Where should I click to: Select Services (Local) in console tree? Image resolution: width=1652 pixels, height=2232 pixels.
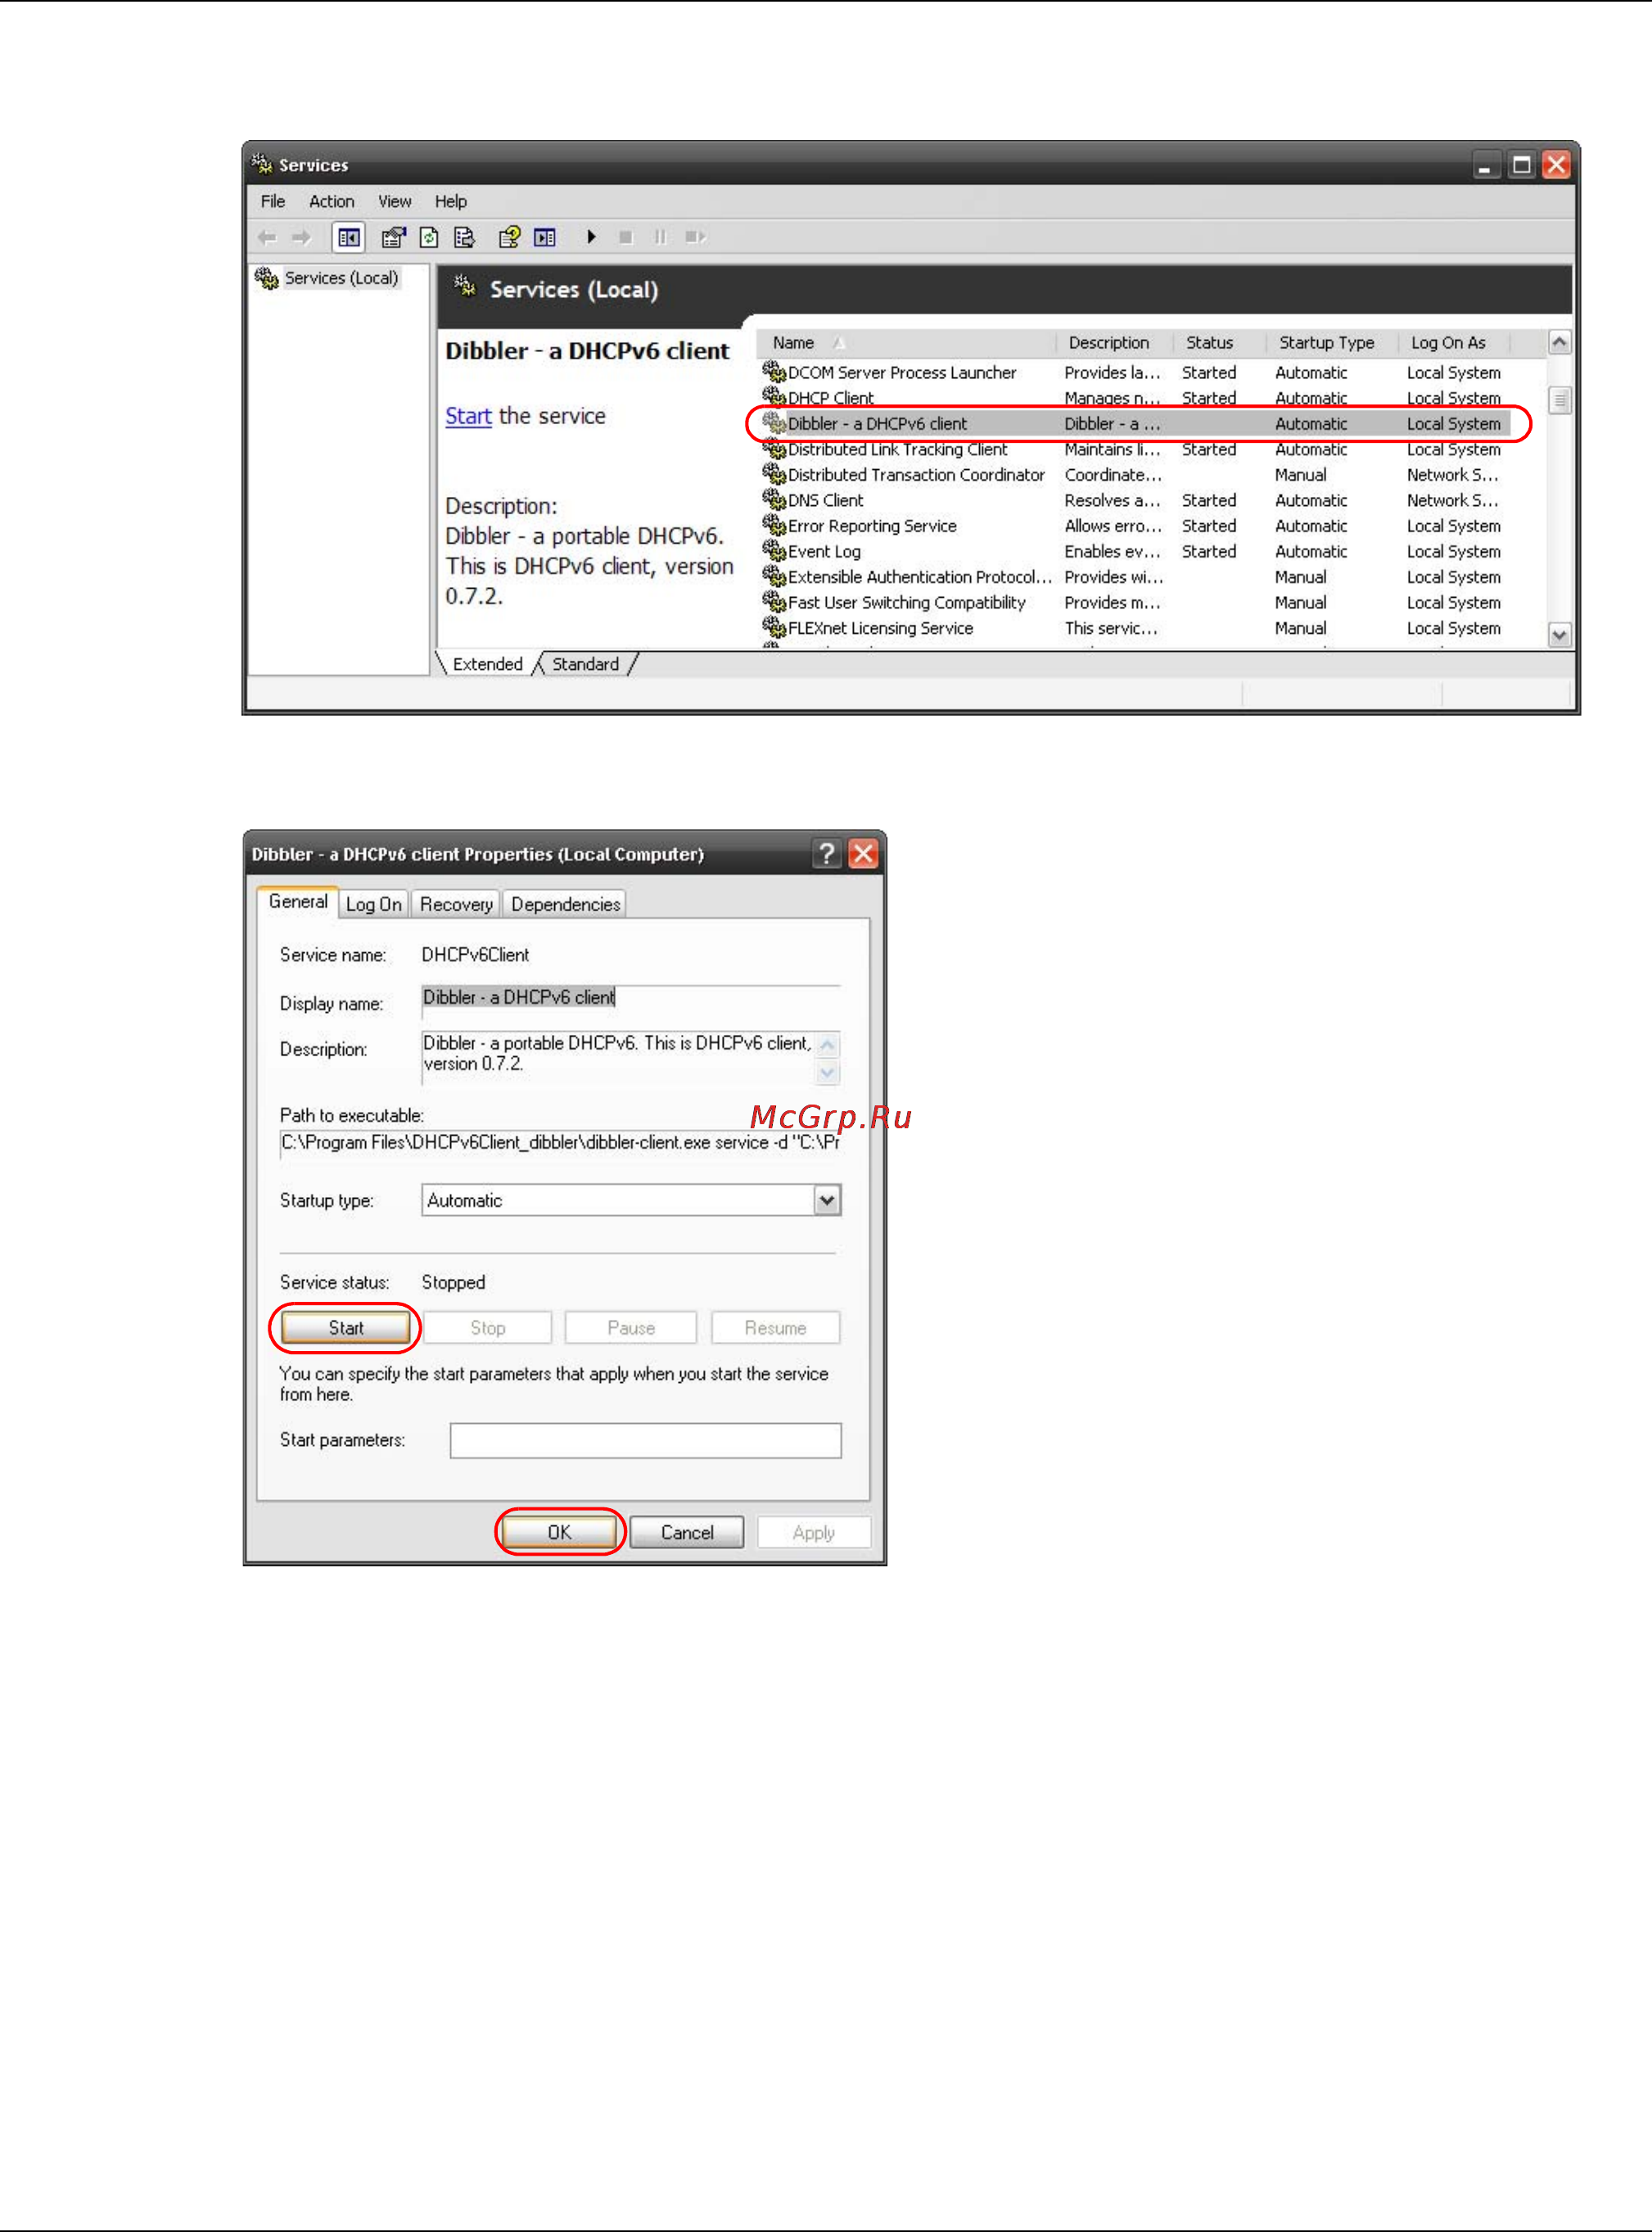[341, 278]
